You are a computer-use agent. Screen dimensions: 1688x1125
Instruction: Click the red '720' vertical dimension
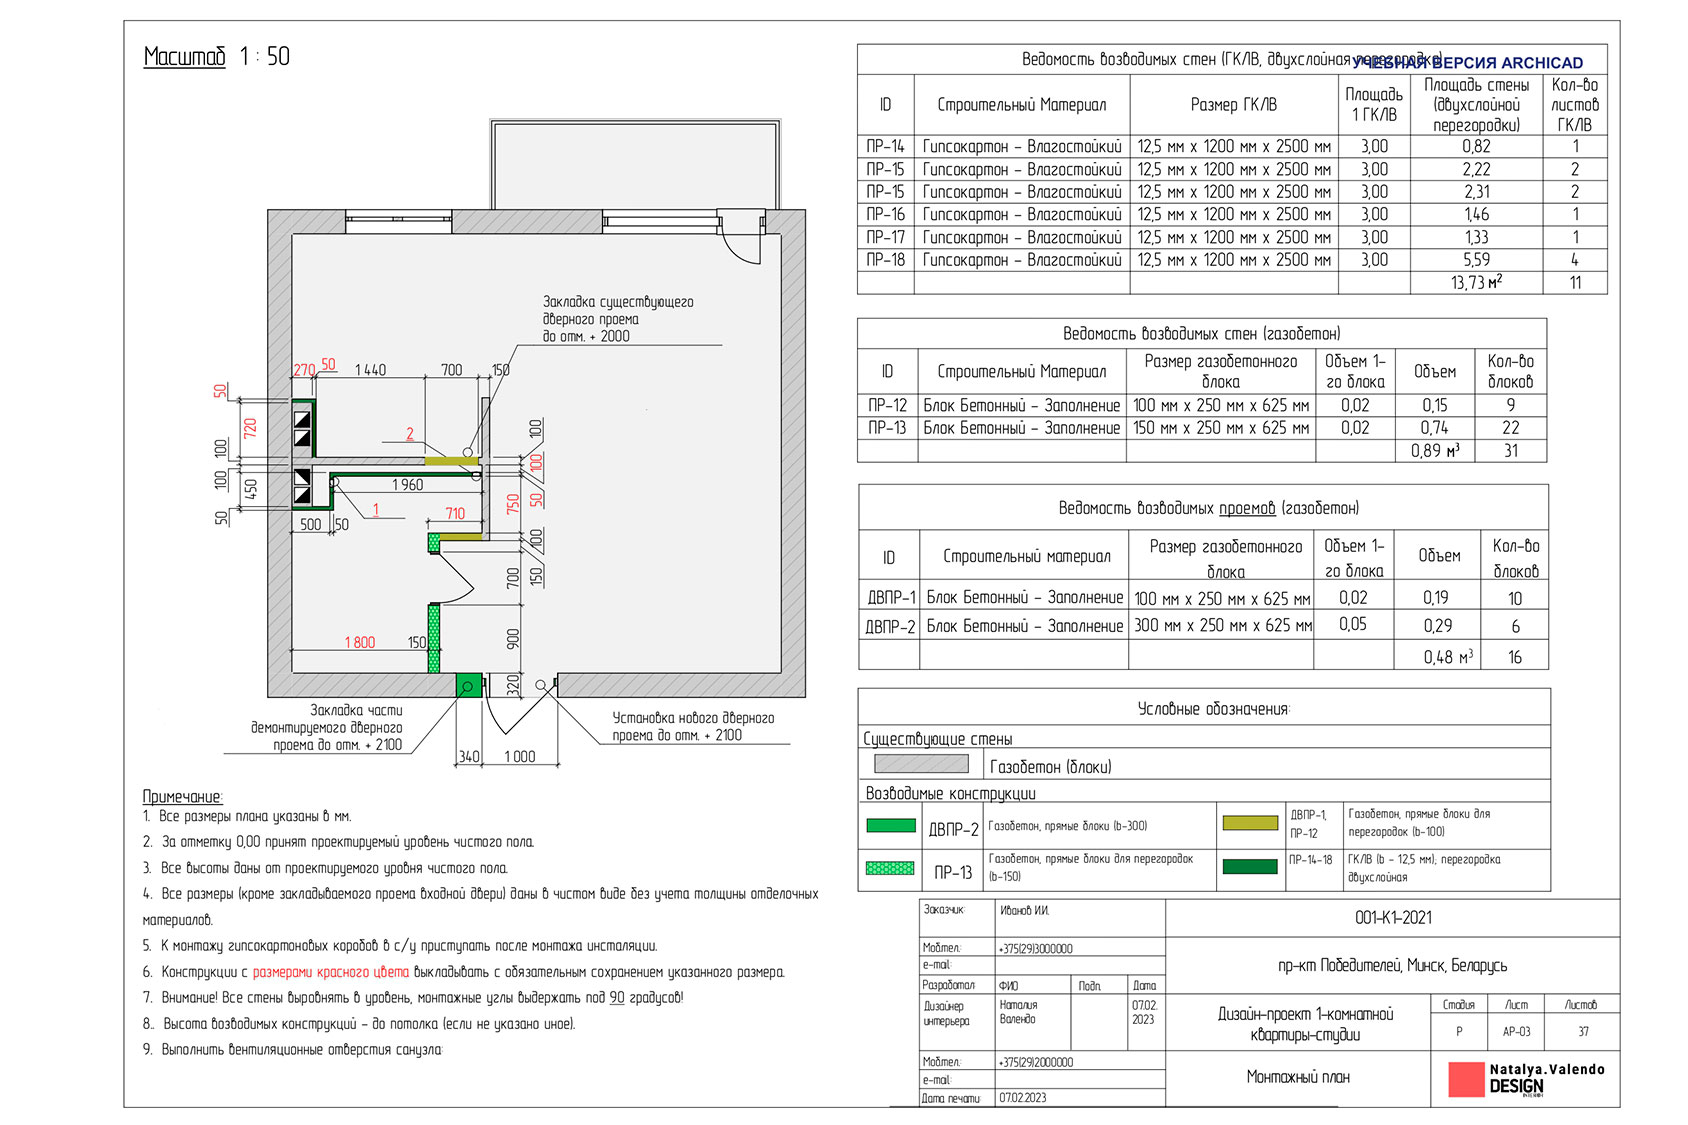(x=251, y=428)
